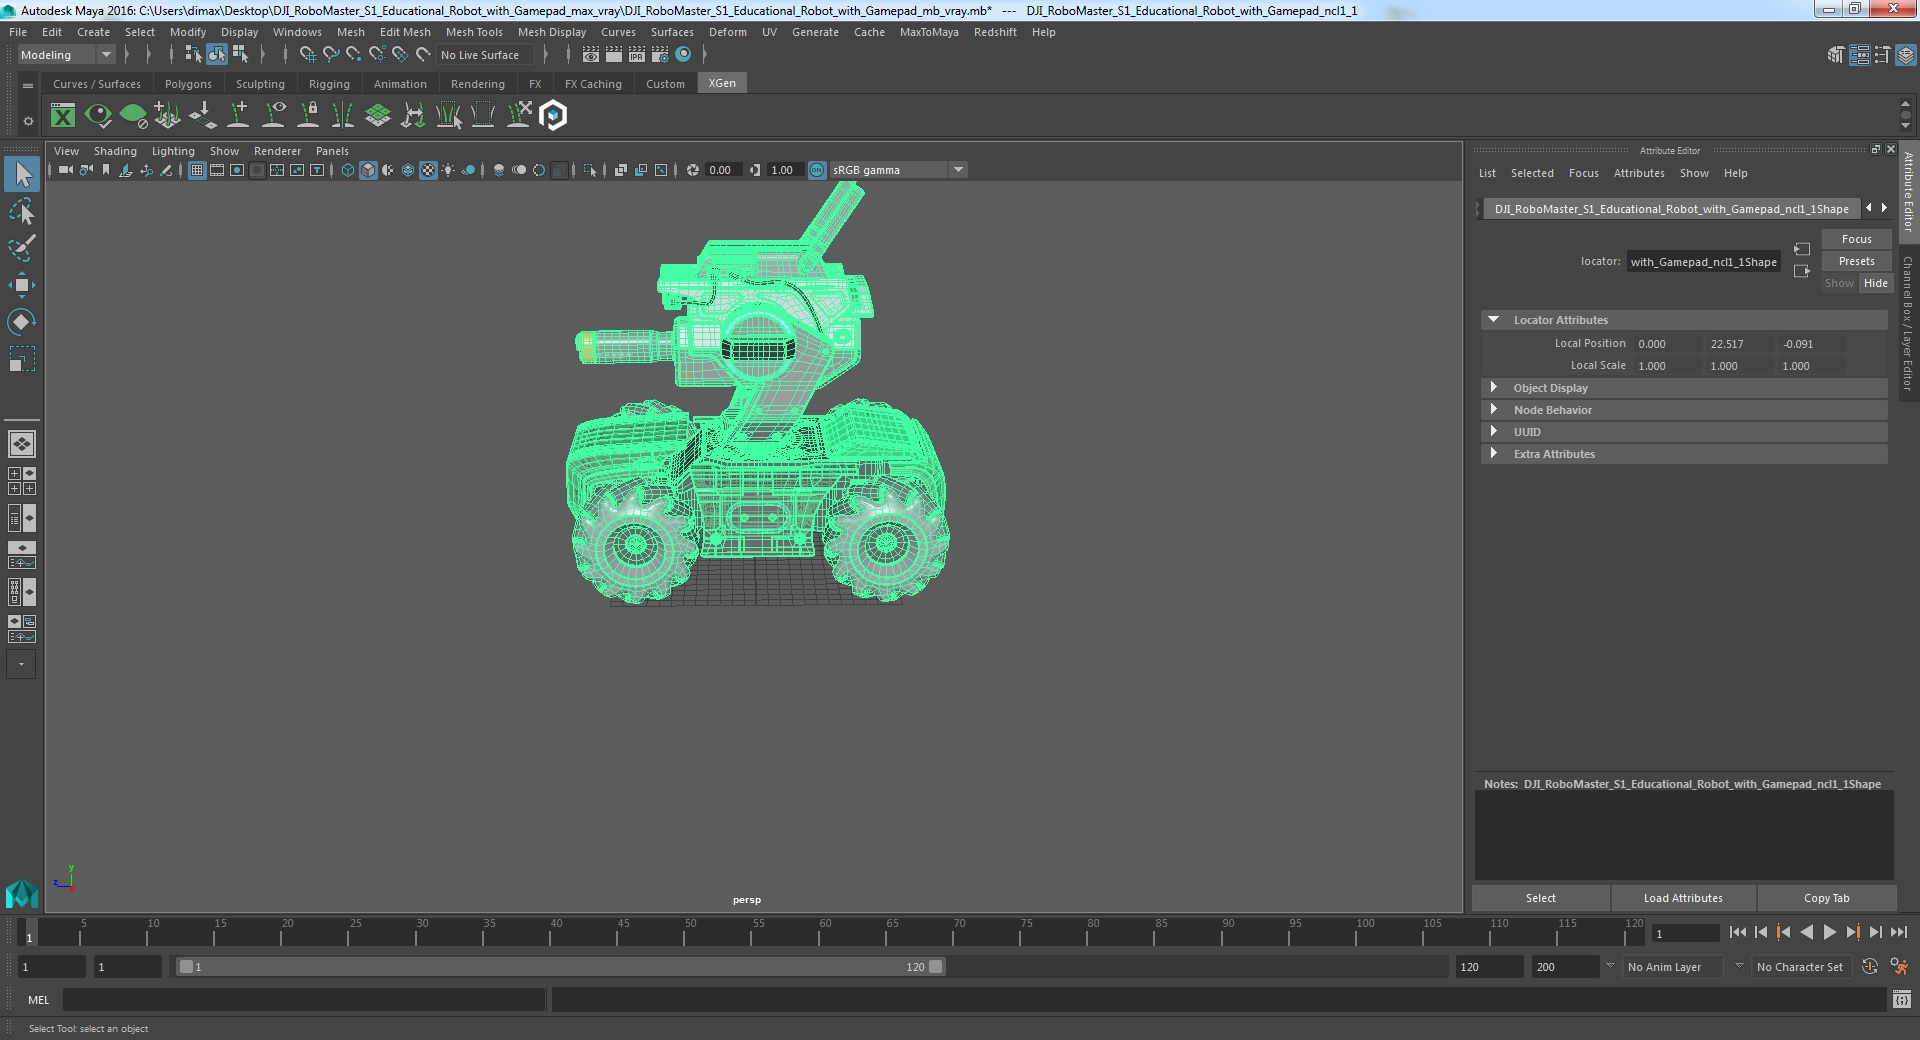Start IPR render icon
Viewport: 1920px width, 1040px height.
(x=637, y=55)
